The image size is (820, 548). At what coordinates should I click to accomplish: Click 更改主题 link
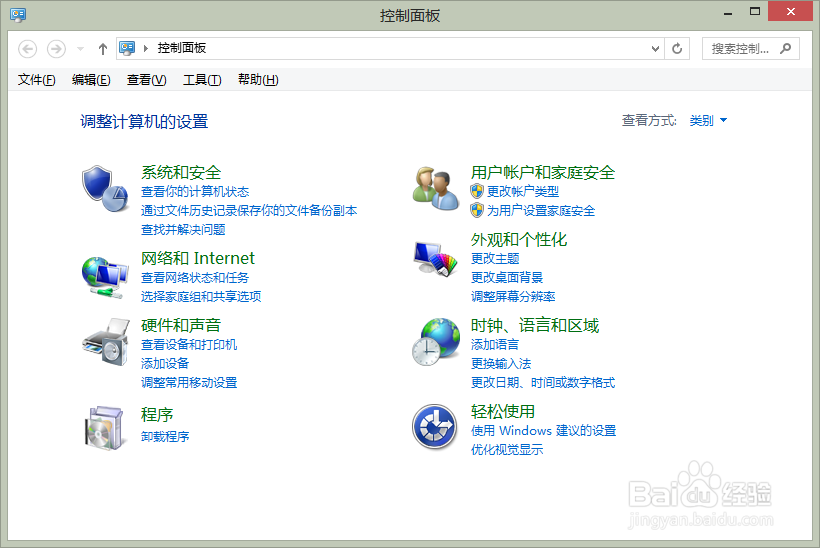coord(495,258)
